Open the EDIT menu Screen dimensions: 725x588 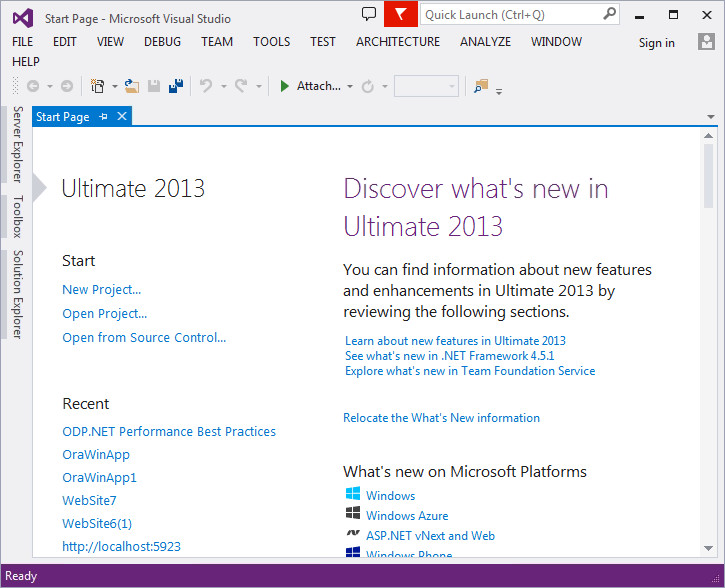pos(65,42)
